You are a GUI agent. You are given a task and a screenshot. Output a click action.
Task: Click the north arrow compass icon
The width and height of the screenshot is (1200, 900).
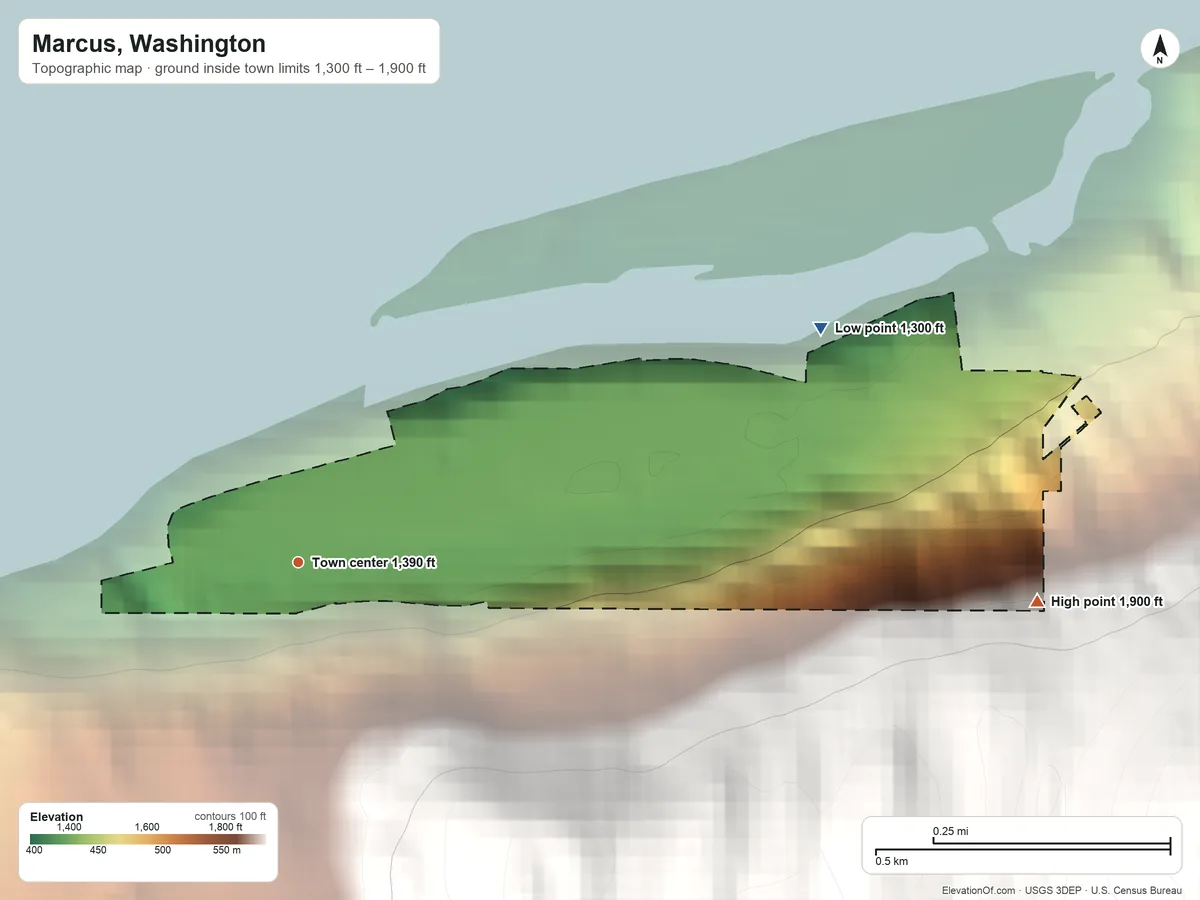pos(1159,49)
